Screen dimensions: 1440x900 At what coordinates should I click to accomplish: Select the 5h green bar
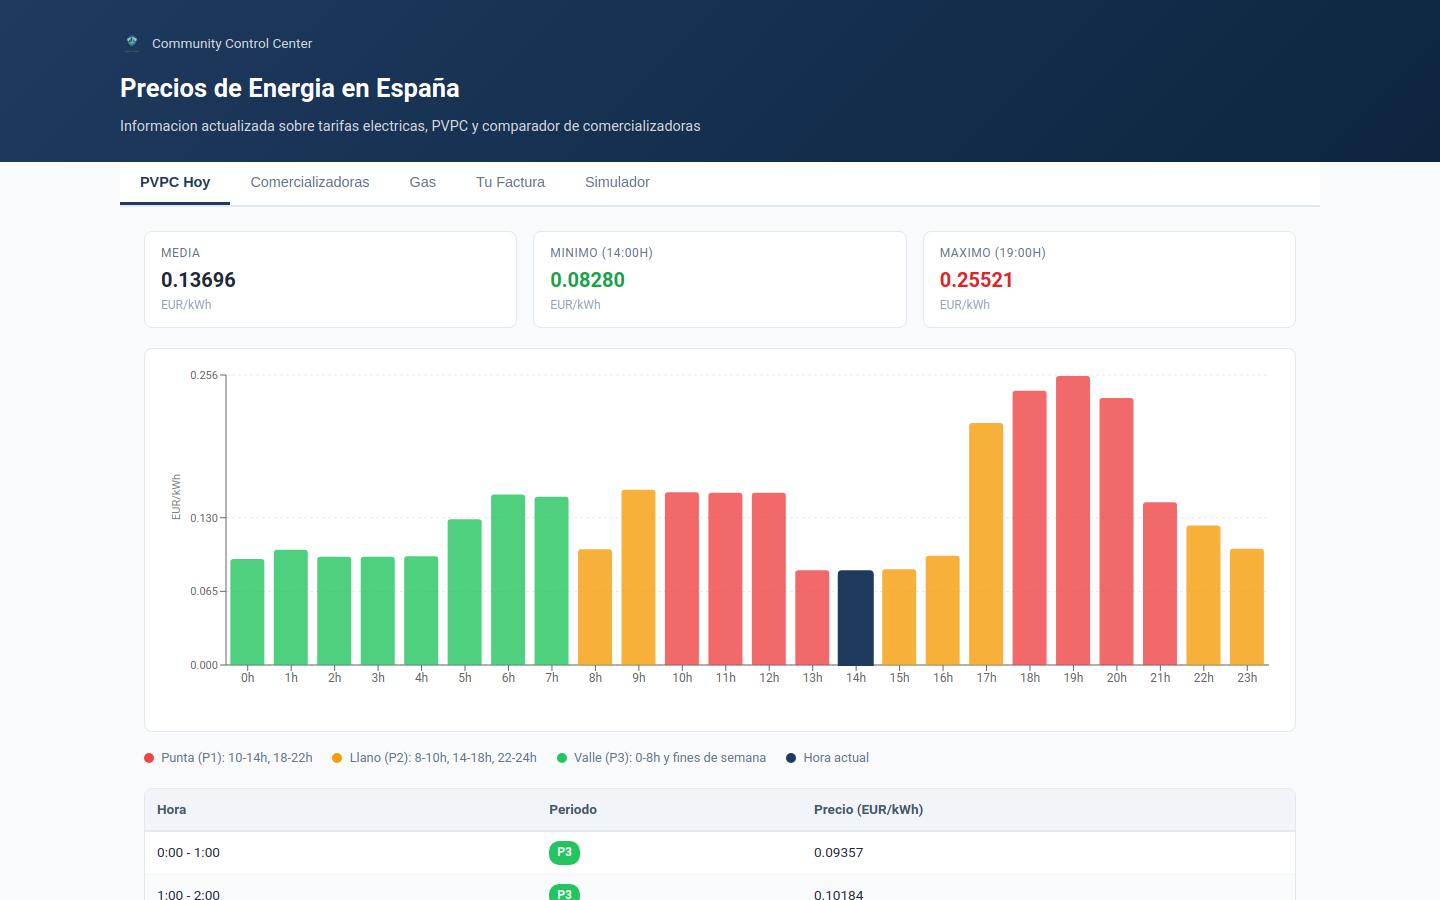coord(465,592)
